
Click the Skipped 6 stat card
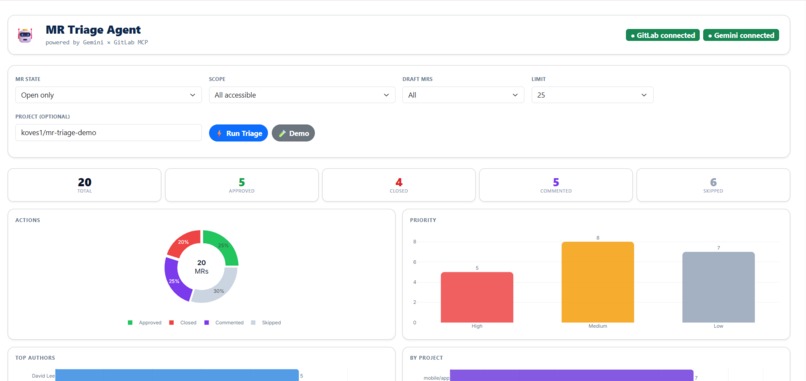[713, 185]
